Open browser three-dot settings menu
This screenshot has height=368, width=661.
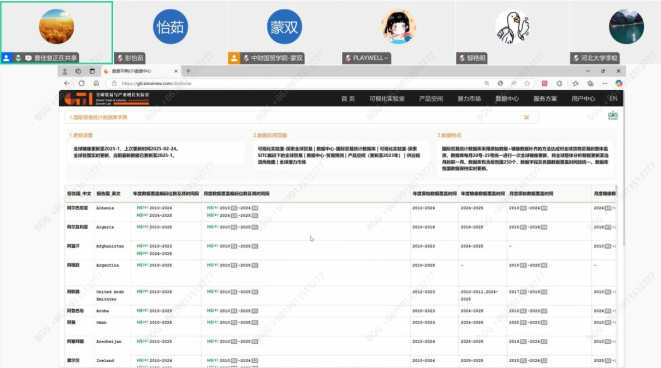pos(605,83)
